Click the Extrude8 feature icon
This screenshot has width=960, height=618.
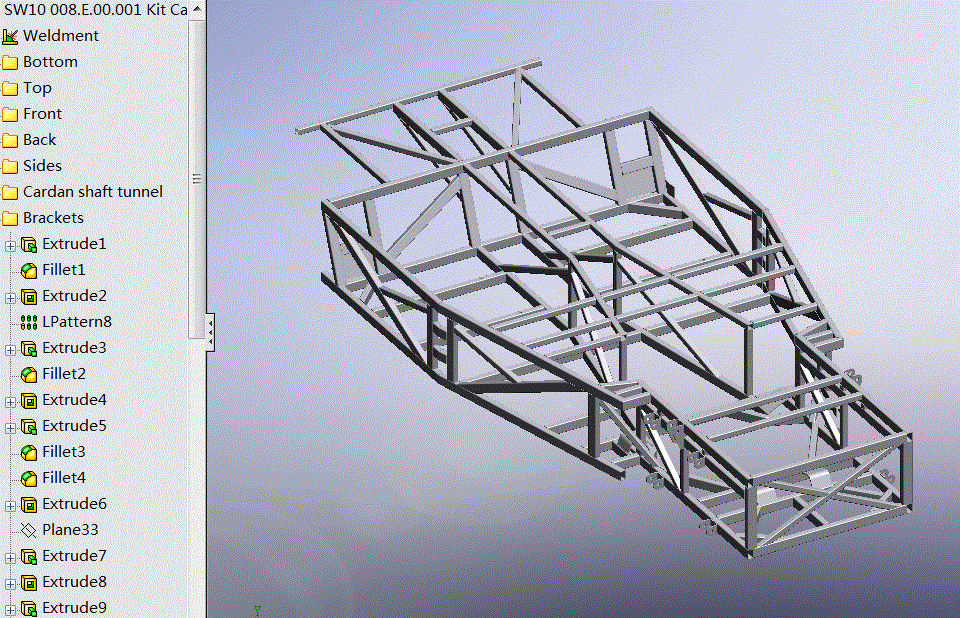pyautogui.click(x=29, y=583)
